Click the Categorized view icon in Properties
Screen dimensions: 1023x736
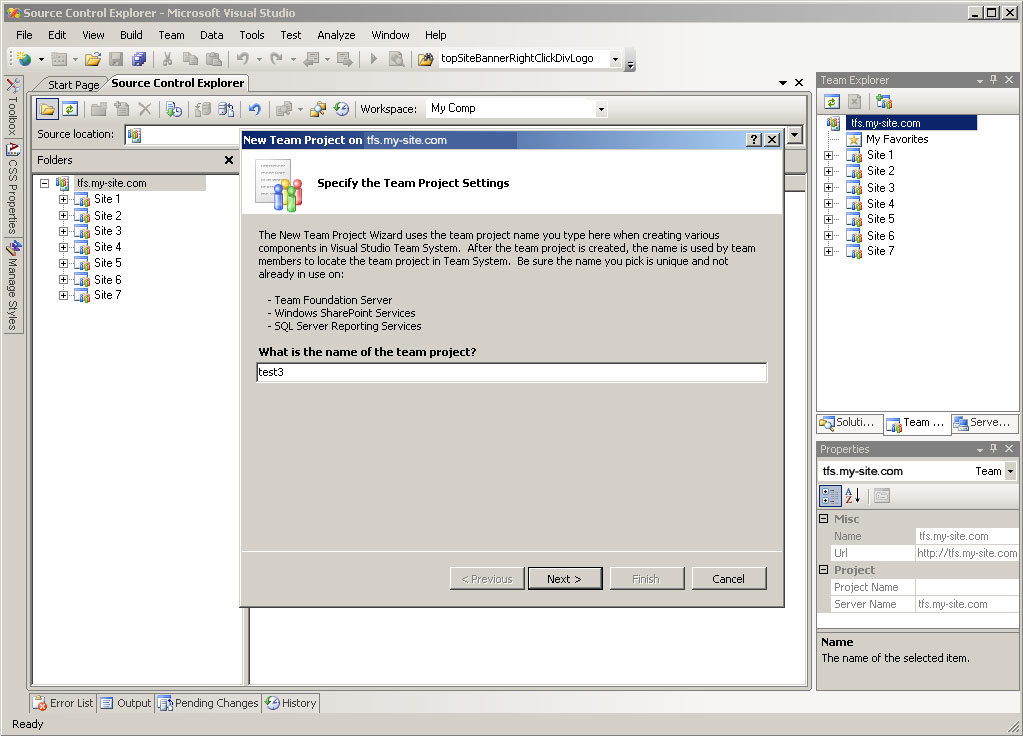tap(830, 496)
